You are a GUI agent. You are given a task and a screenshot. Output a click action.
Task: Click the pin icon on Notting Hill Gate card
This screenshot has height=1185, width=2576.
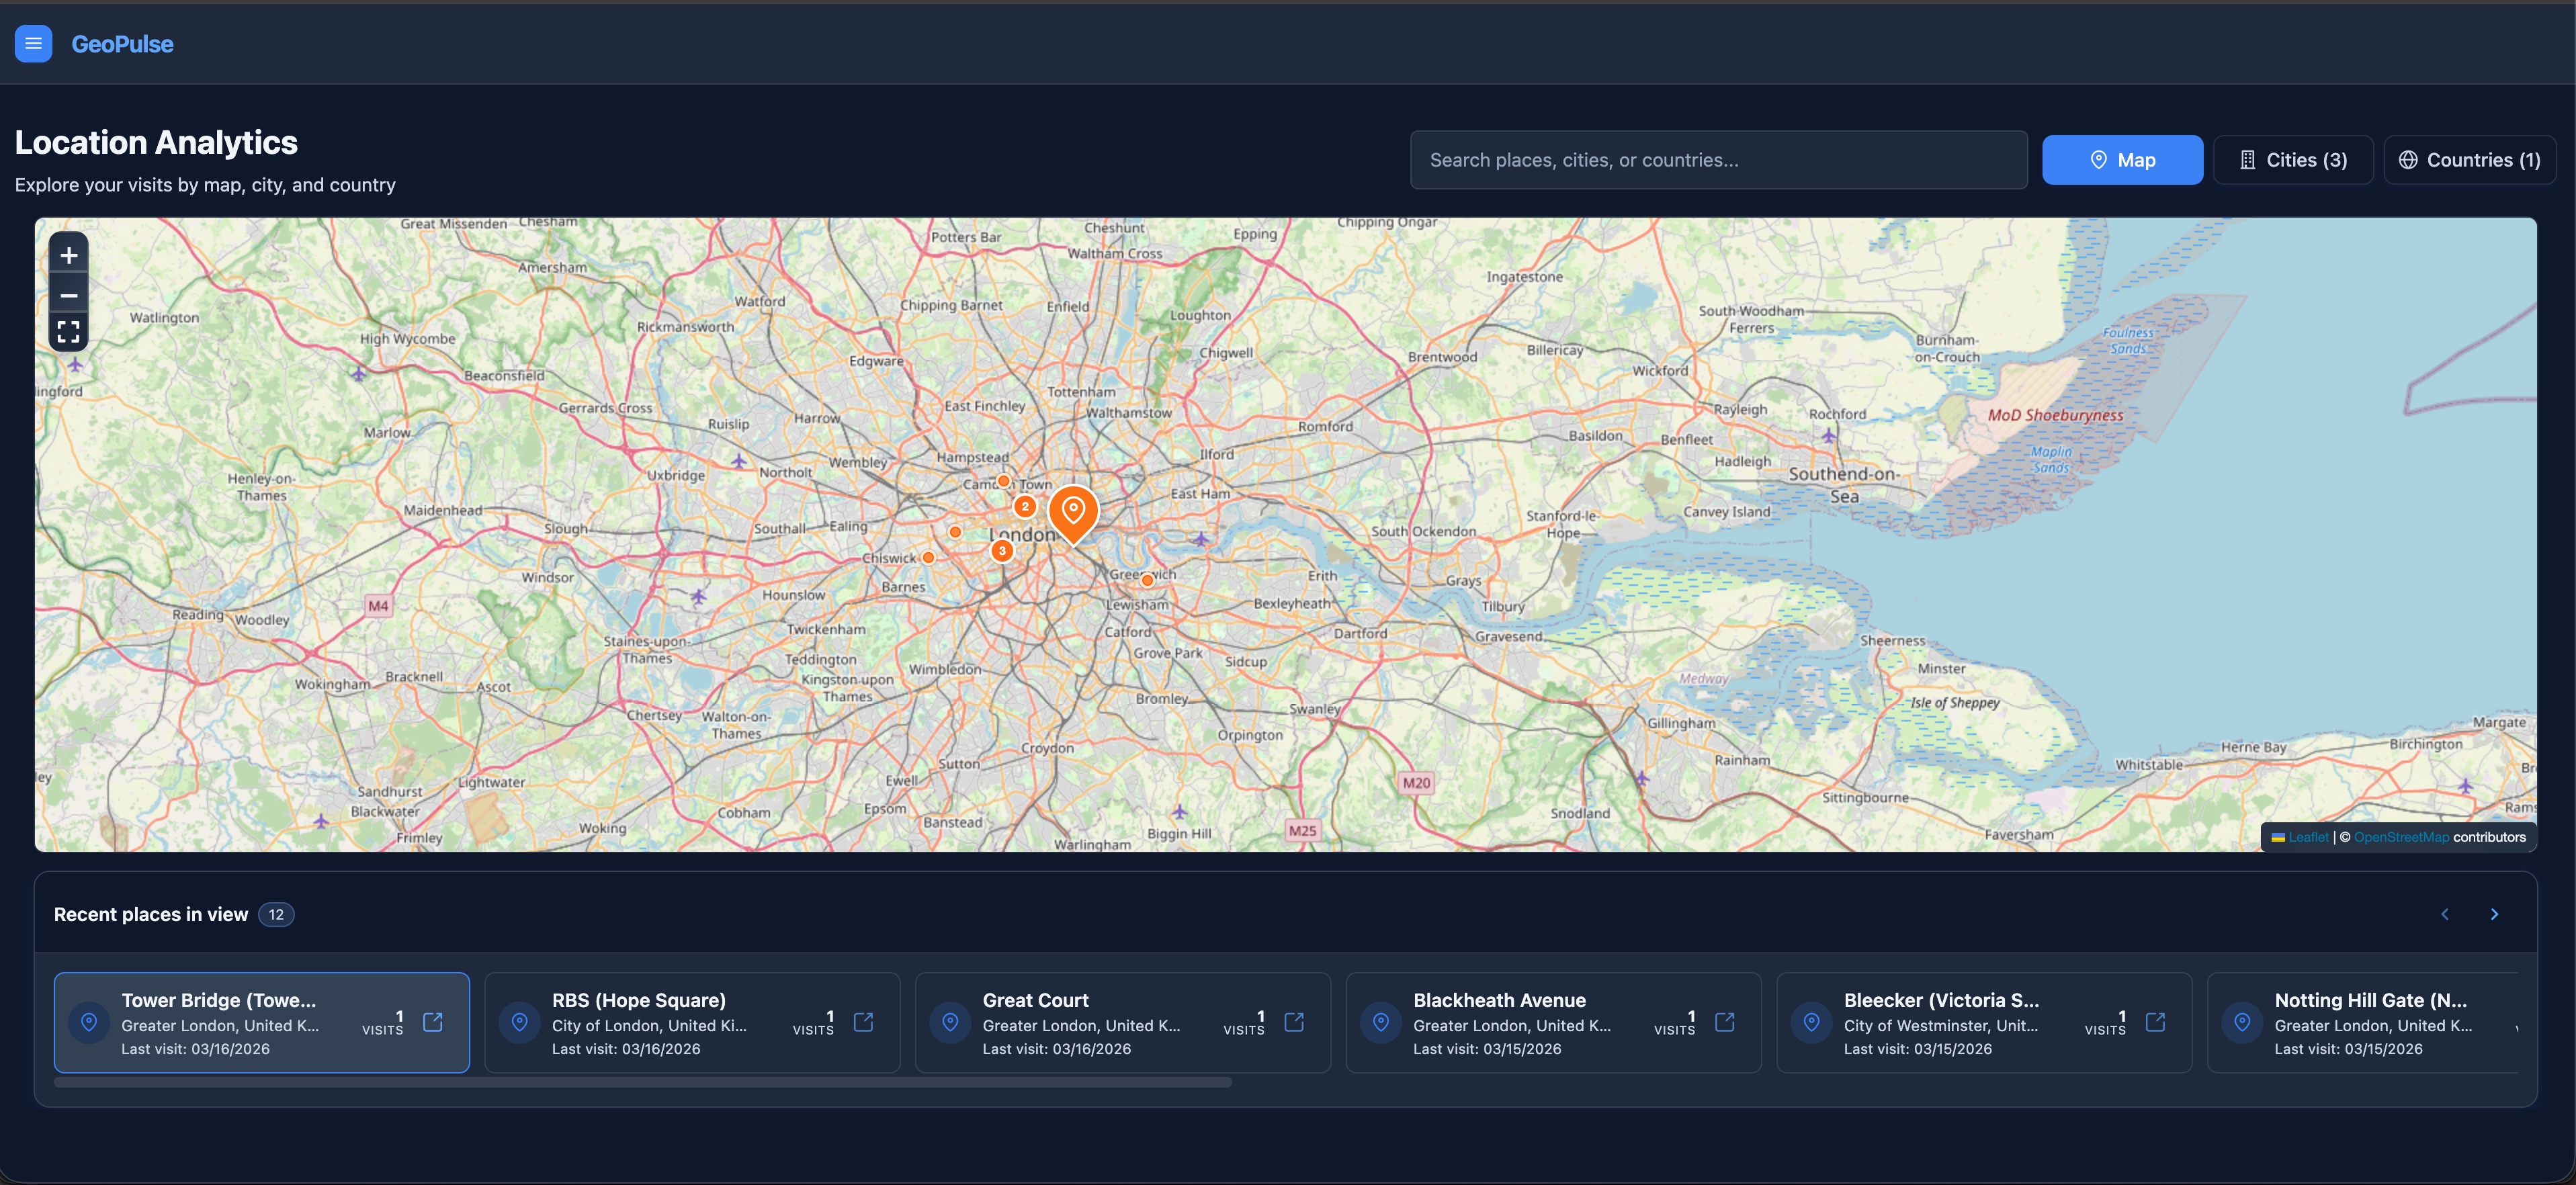pyautogui.click(x=2242, y=1022)
